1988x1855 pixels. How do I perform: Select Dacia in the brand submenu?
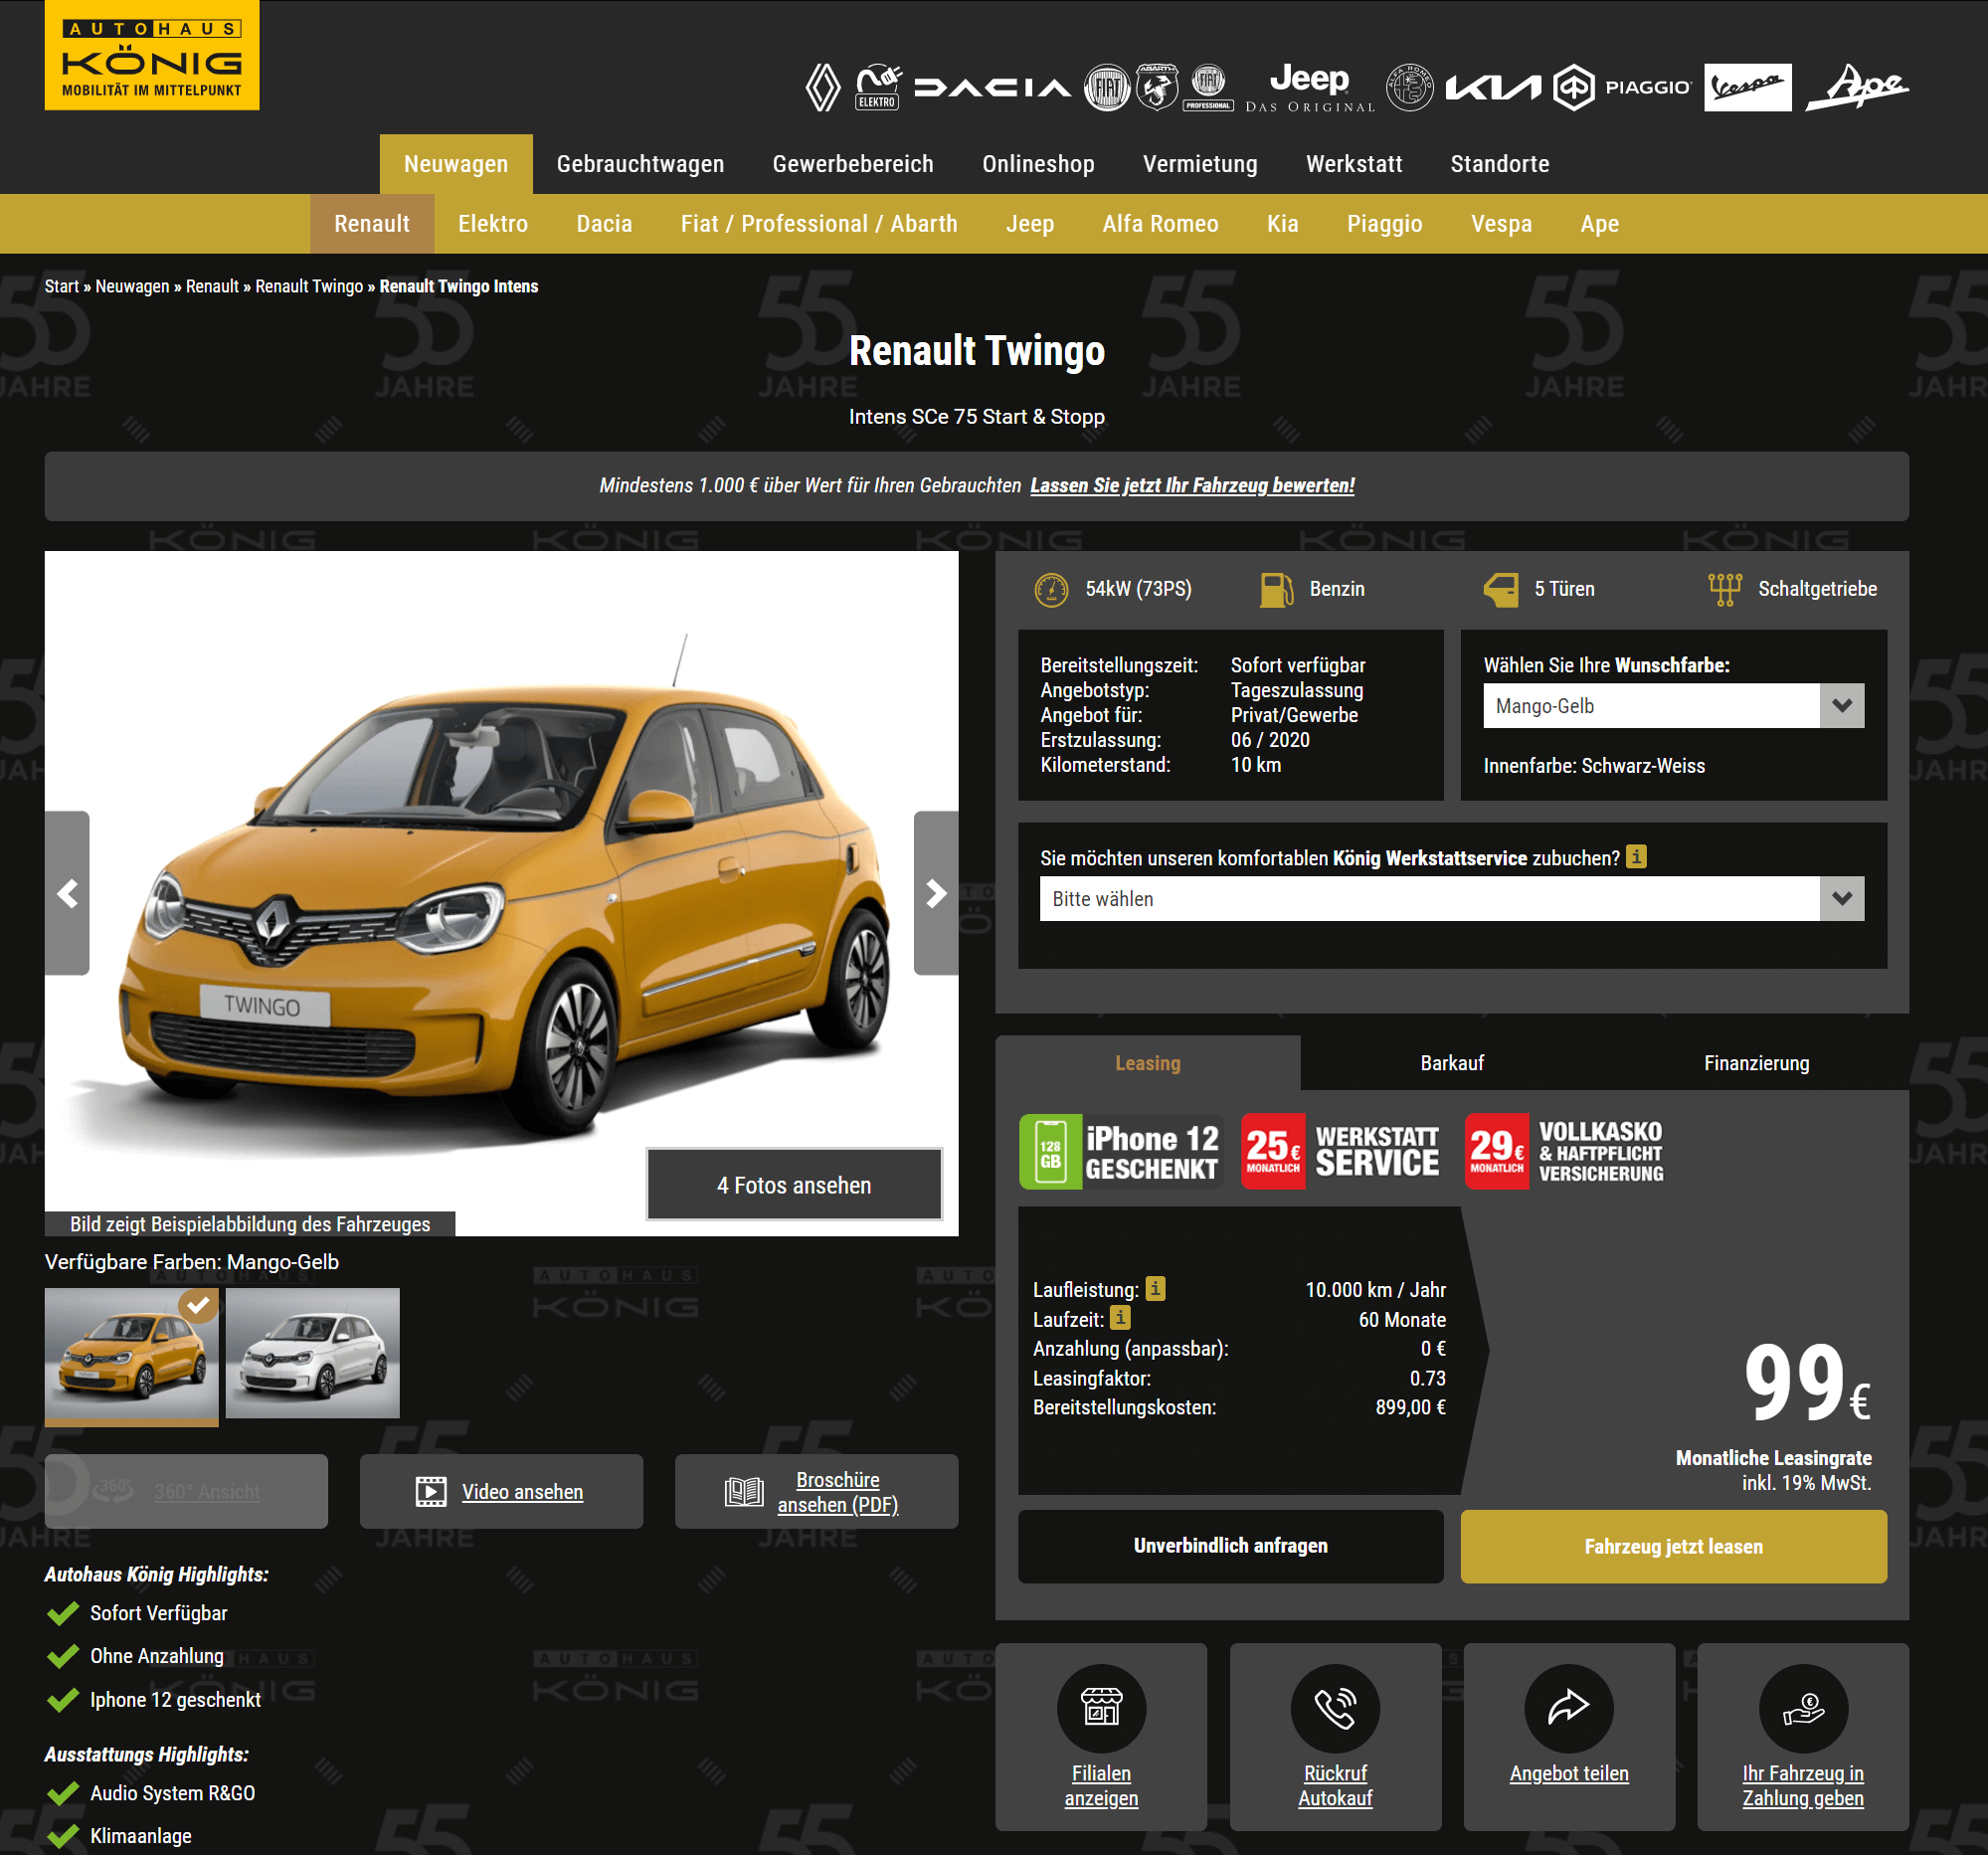point(604,224)
